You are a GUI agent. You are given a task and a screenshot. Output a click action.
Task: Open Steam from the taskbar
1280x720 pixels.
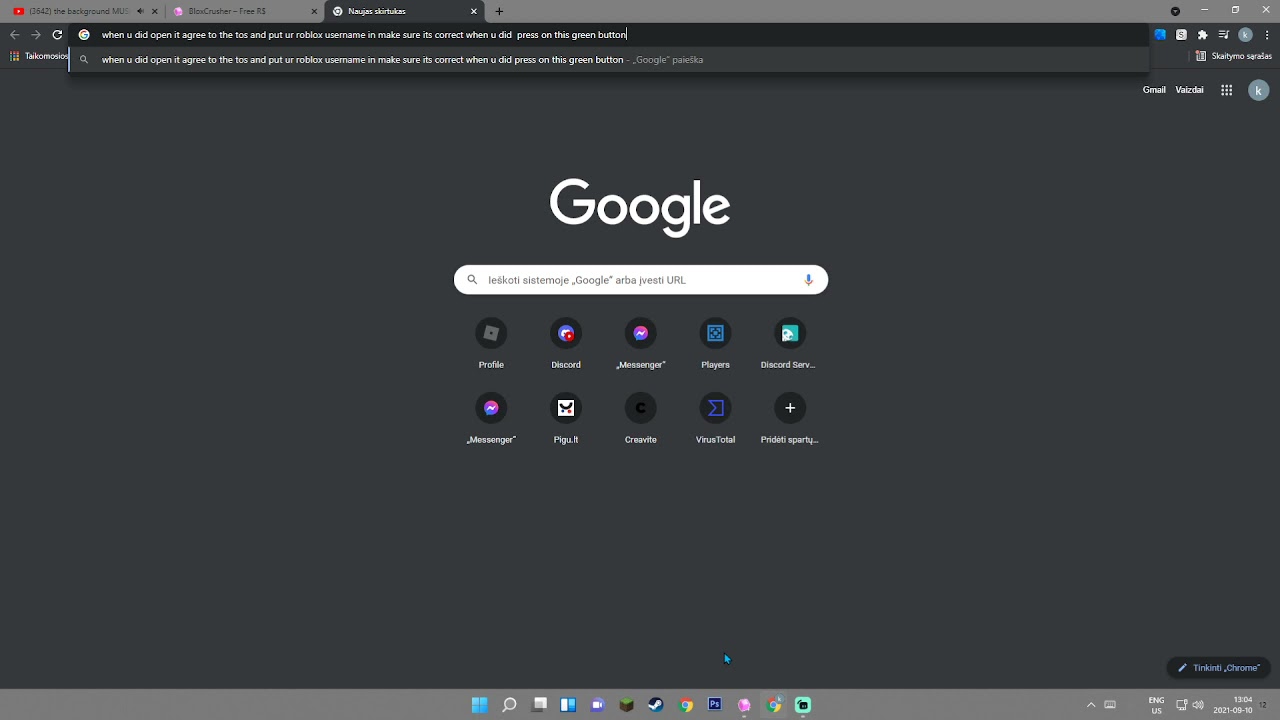pyautogui.click(x=656, y=705)
